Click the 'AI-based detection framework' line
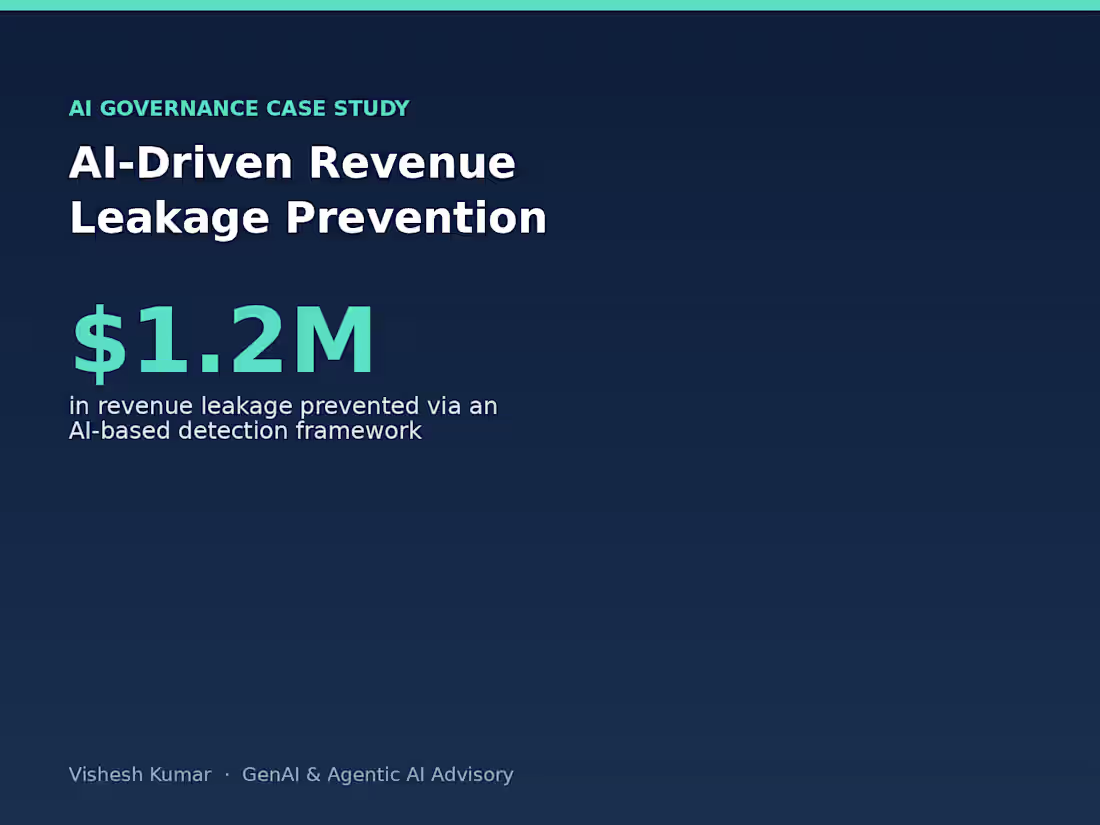 pyautogui.click(x=246, y=431)
